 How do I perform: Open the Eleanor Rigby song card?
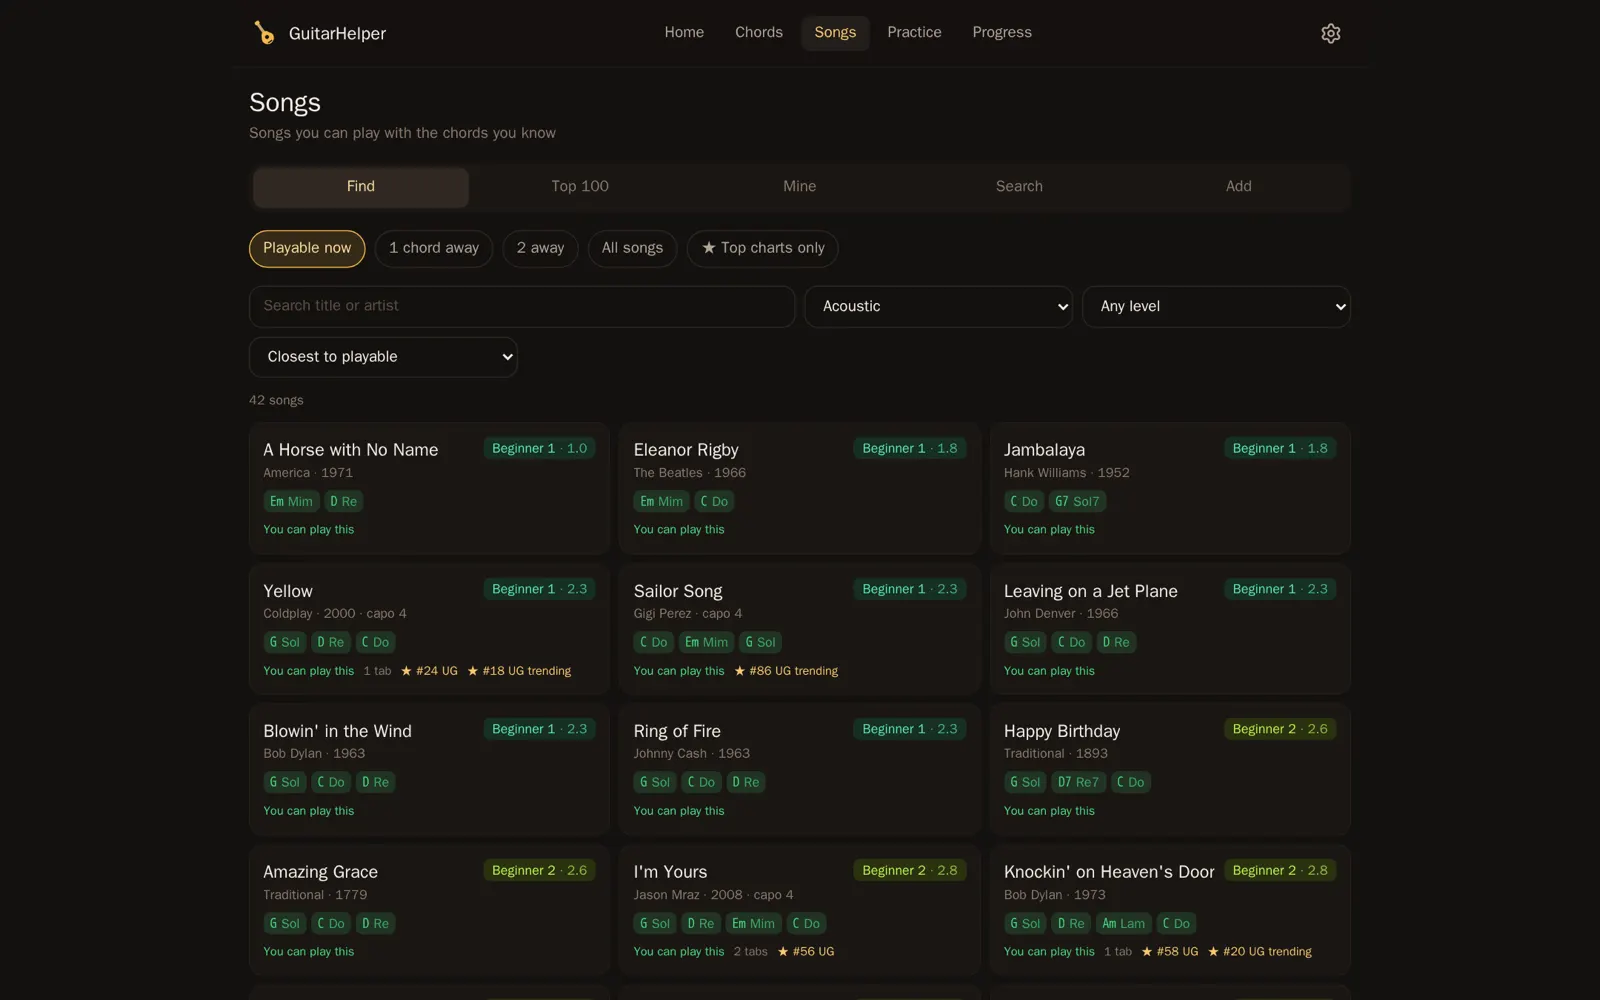pyautogui.click(x=800, y=488)
